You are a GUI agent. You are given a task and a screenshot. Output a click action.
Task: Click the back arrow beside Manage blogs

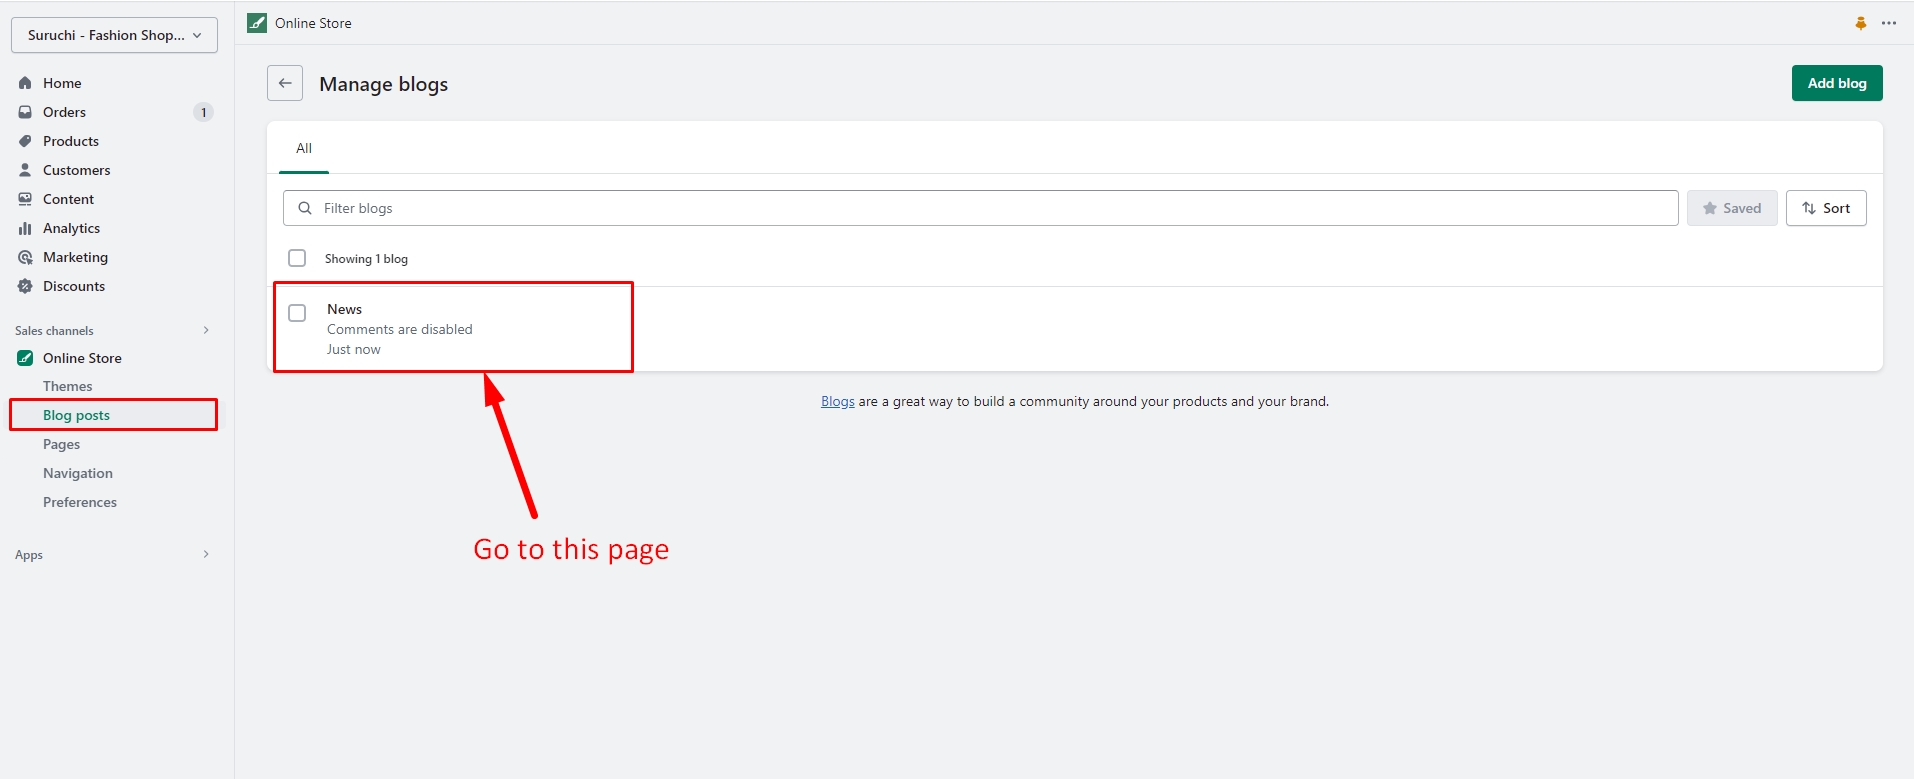click(285, 83)
